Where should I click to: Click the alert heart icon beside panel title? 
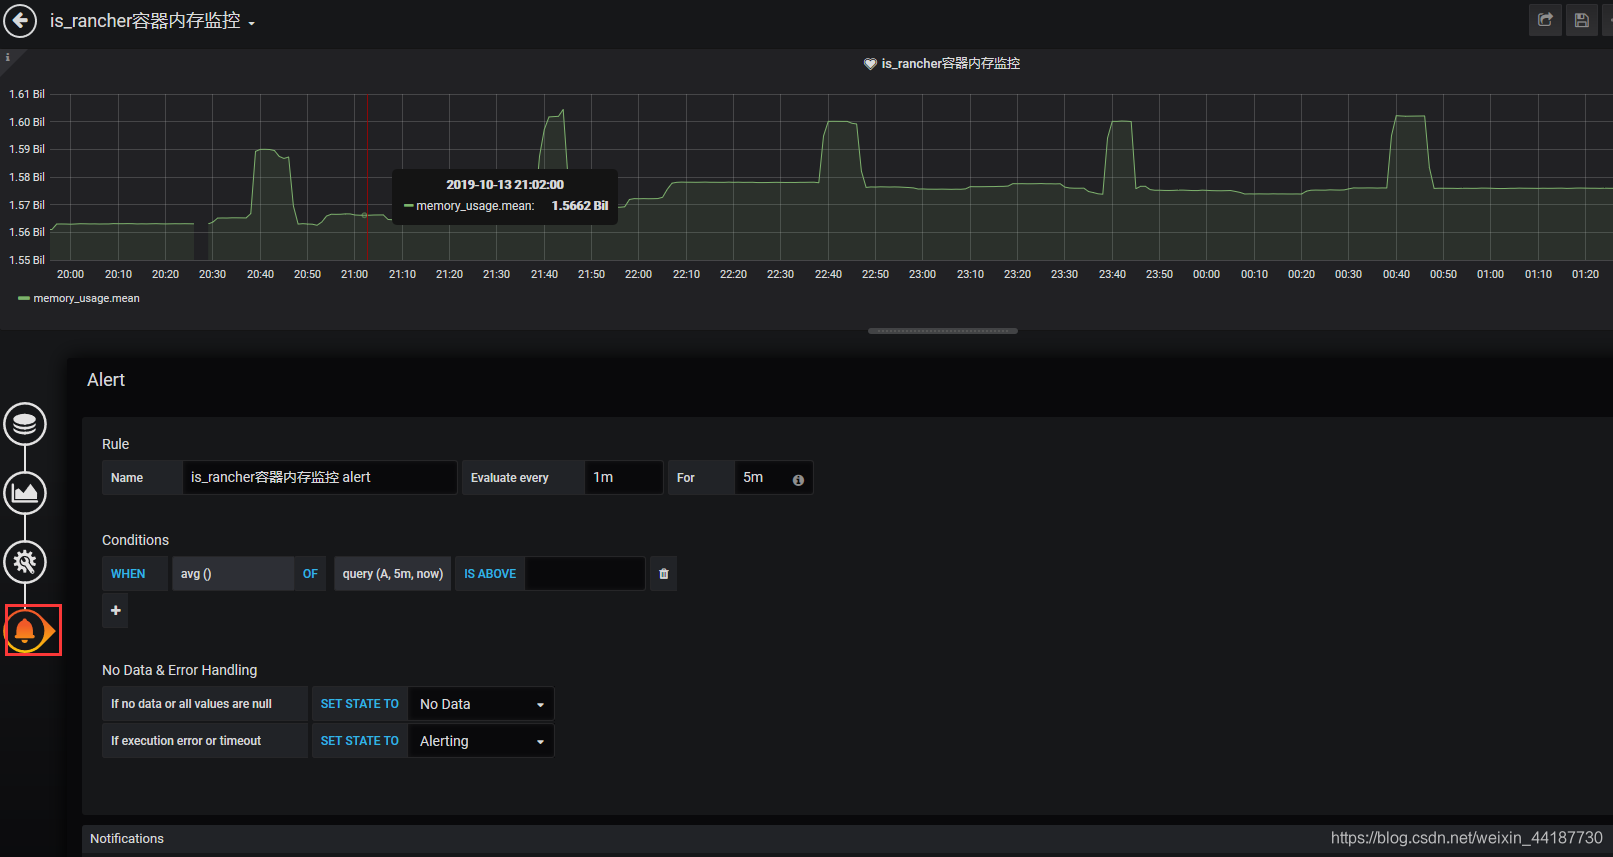click(870, 63)
